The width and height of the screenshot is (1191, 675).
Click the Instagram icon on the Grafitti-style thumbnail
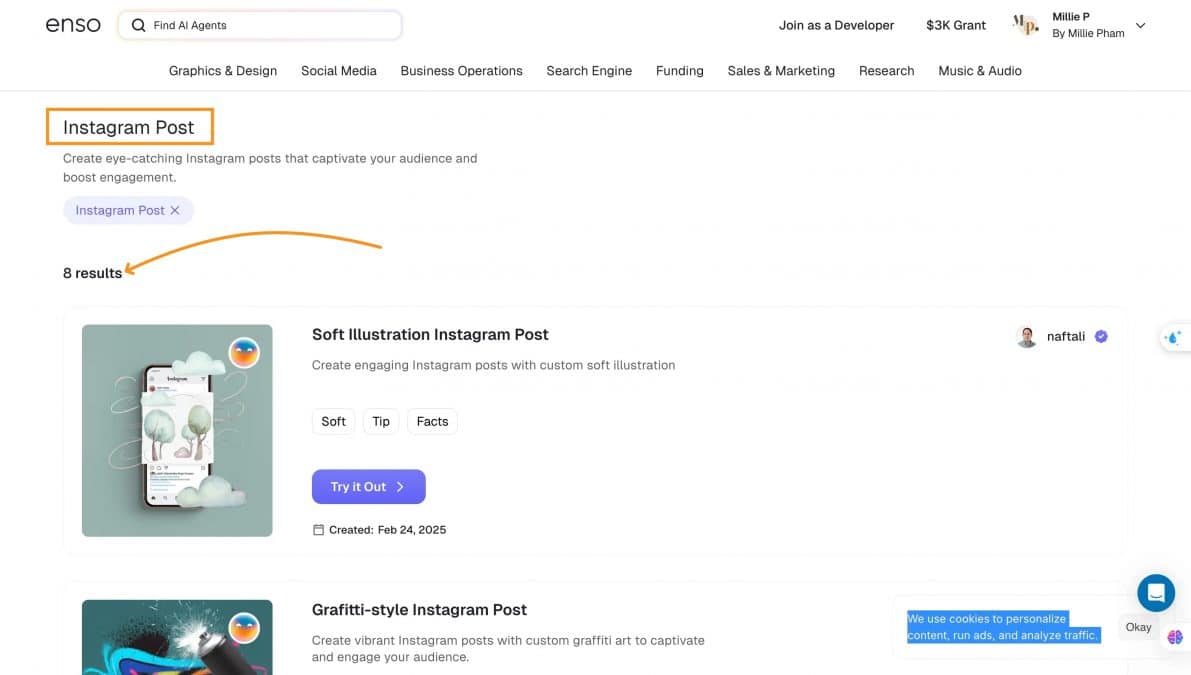click(245, 627)
